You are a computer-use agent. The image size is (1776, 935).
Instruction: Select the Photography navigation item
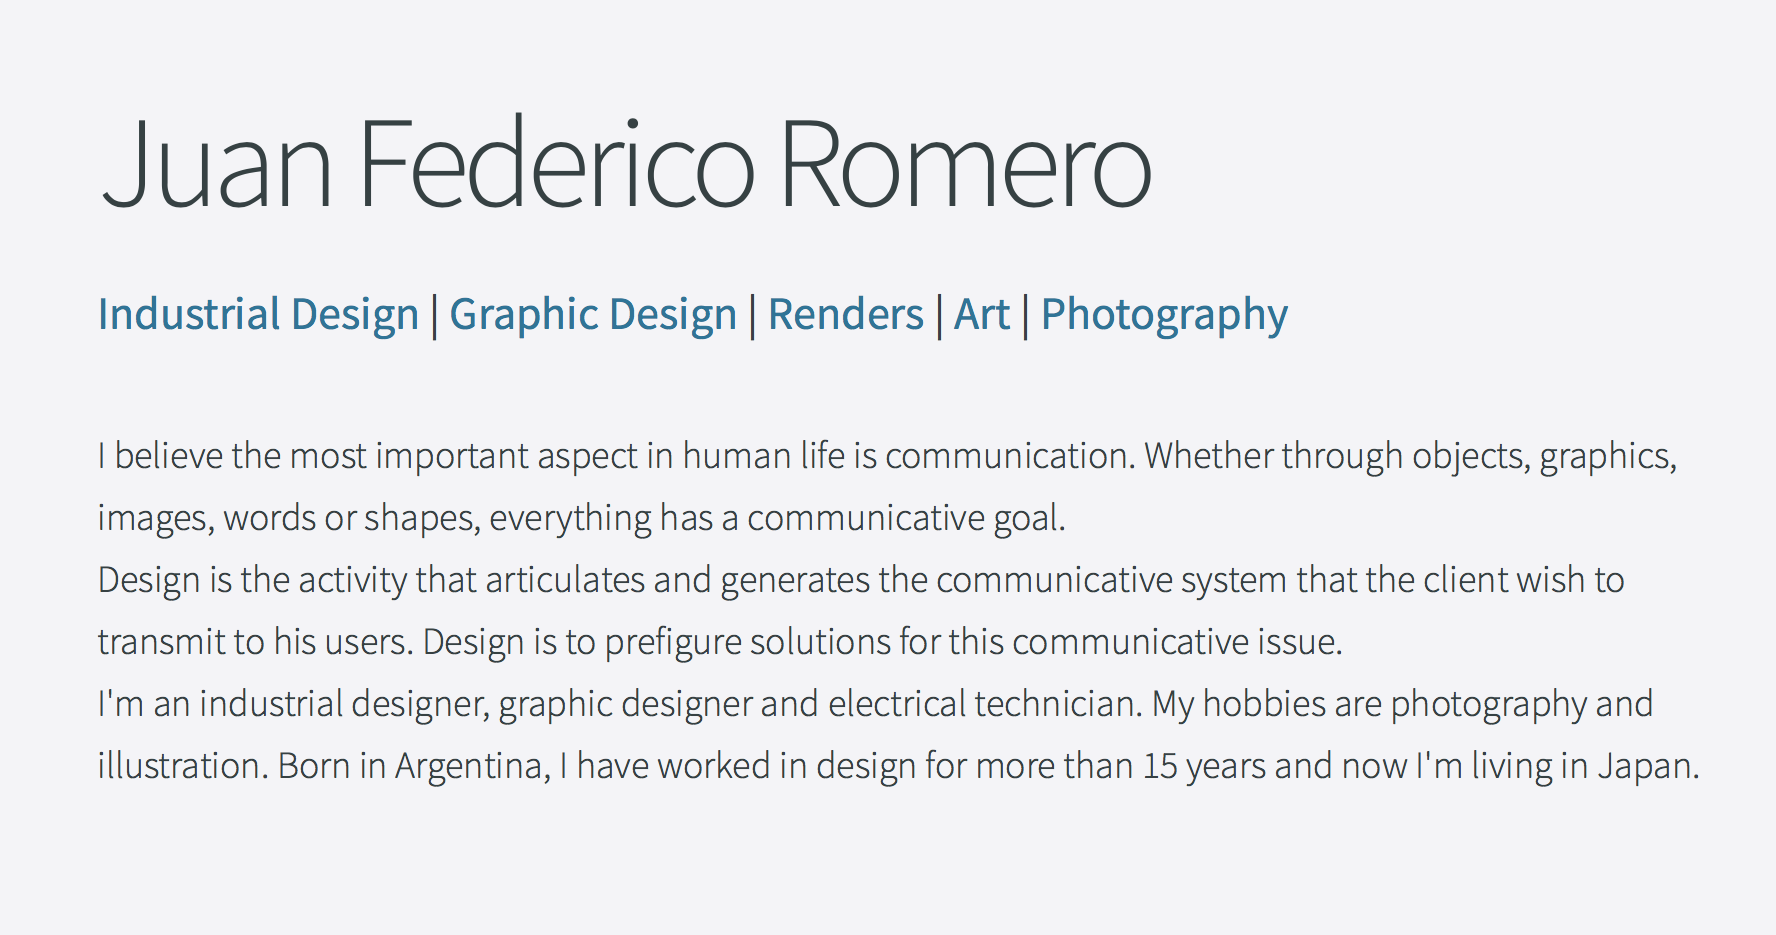pyautogui.click(x=1164, y=314)
